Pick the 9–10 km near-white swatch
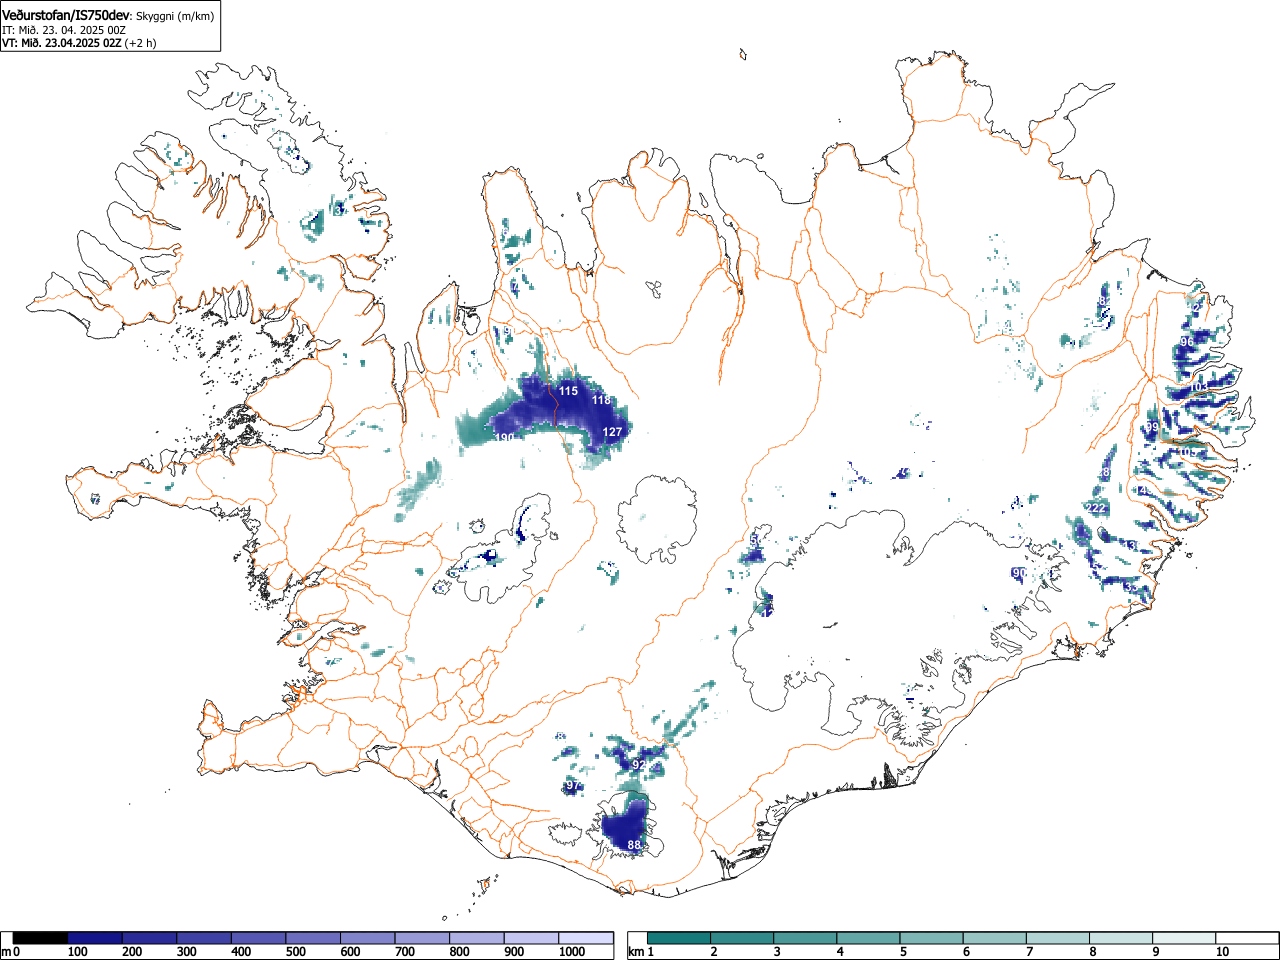This screenshot has height=960, width=1280. pyautogui.click(x=1183, y=938)
